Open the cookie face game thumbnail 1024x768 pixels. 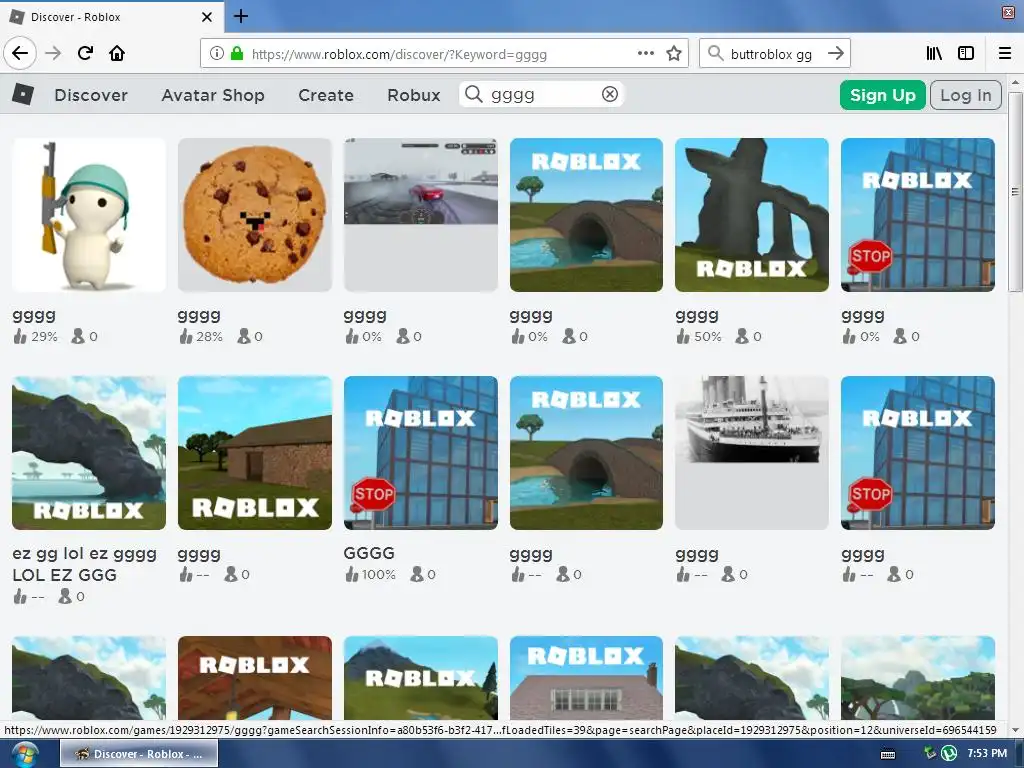coord(255,215)
